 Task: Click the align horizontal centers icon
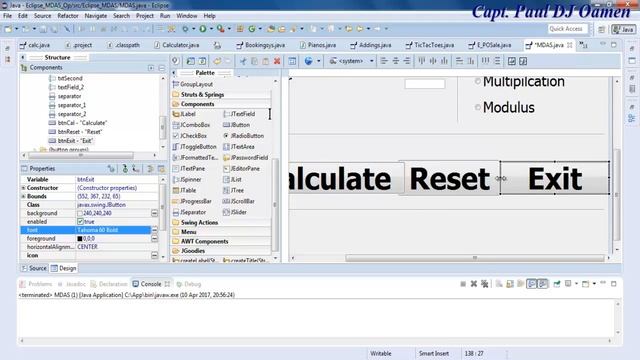coord(396,61)
